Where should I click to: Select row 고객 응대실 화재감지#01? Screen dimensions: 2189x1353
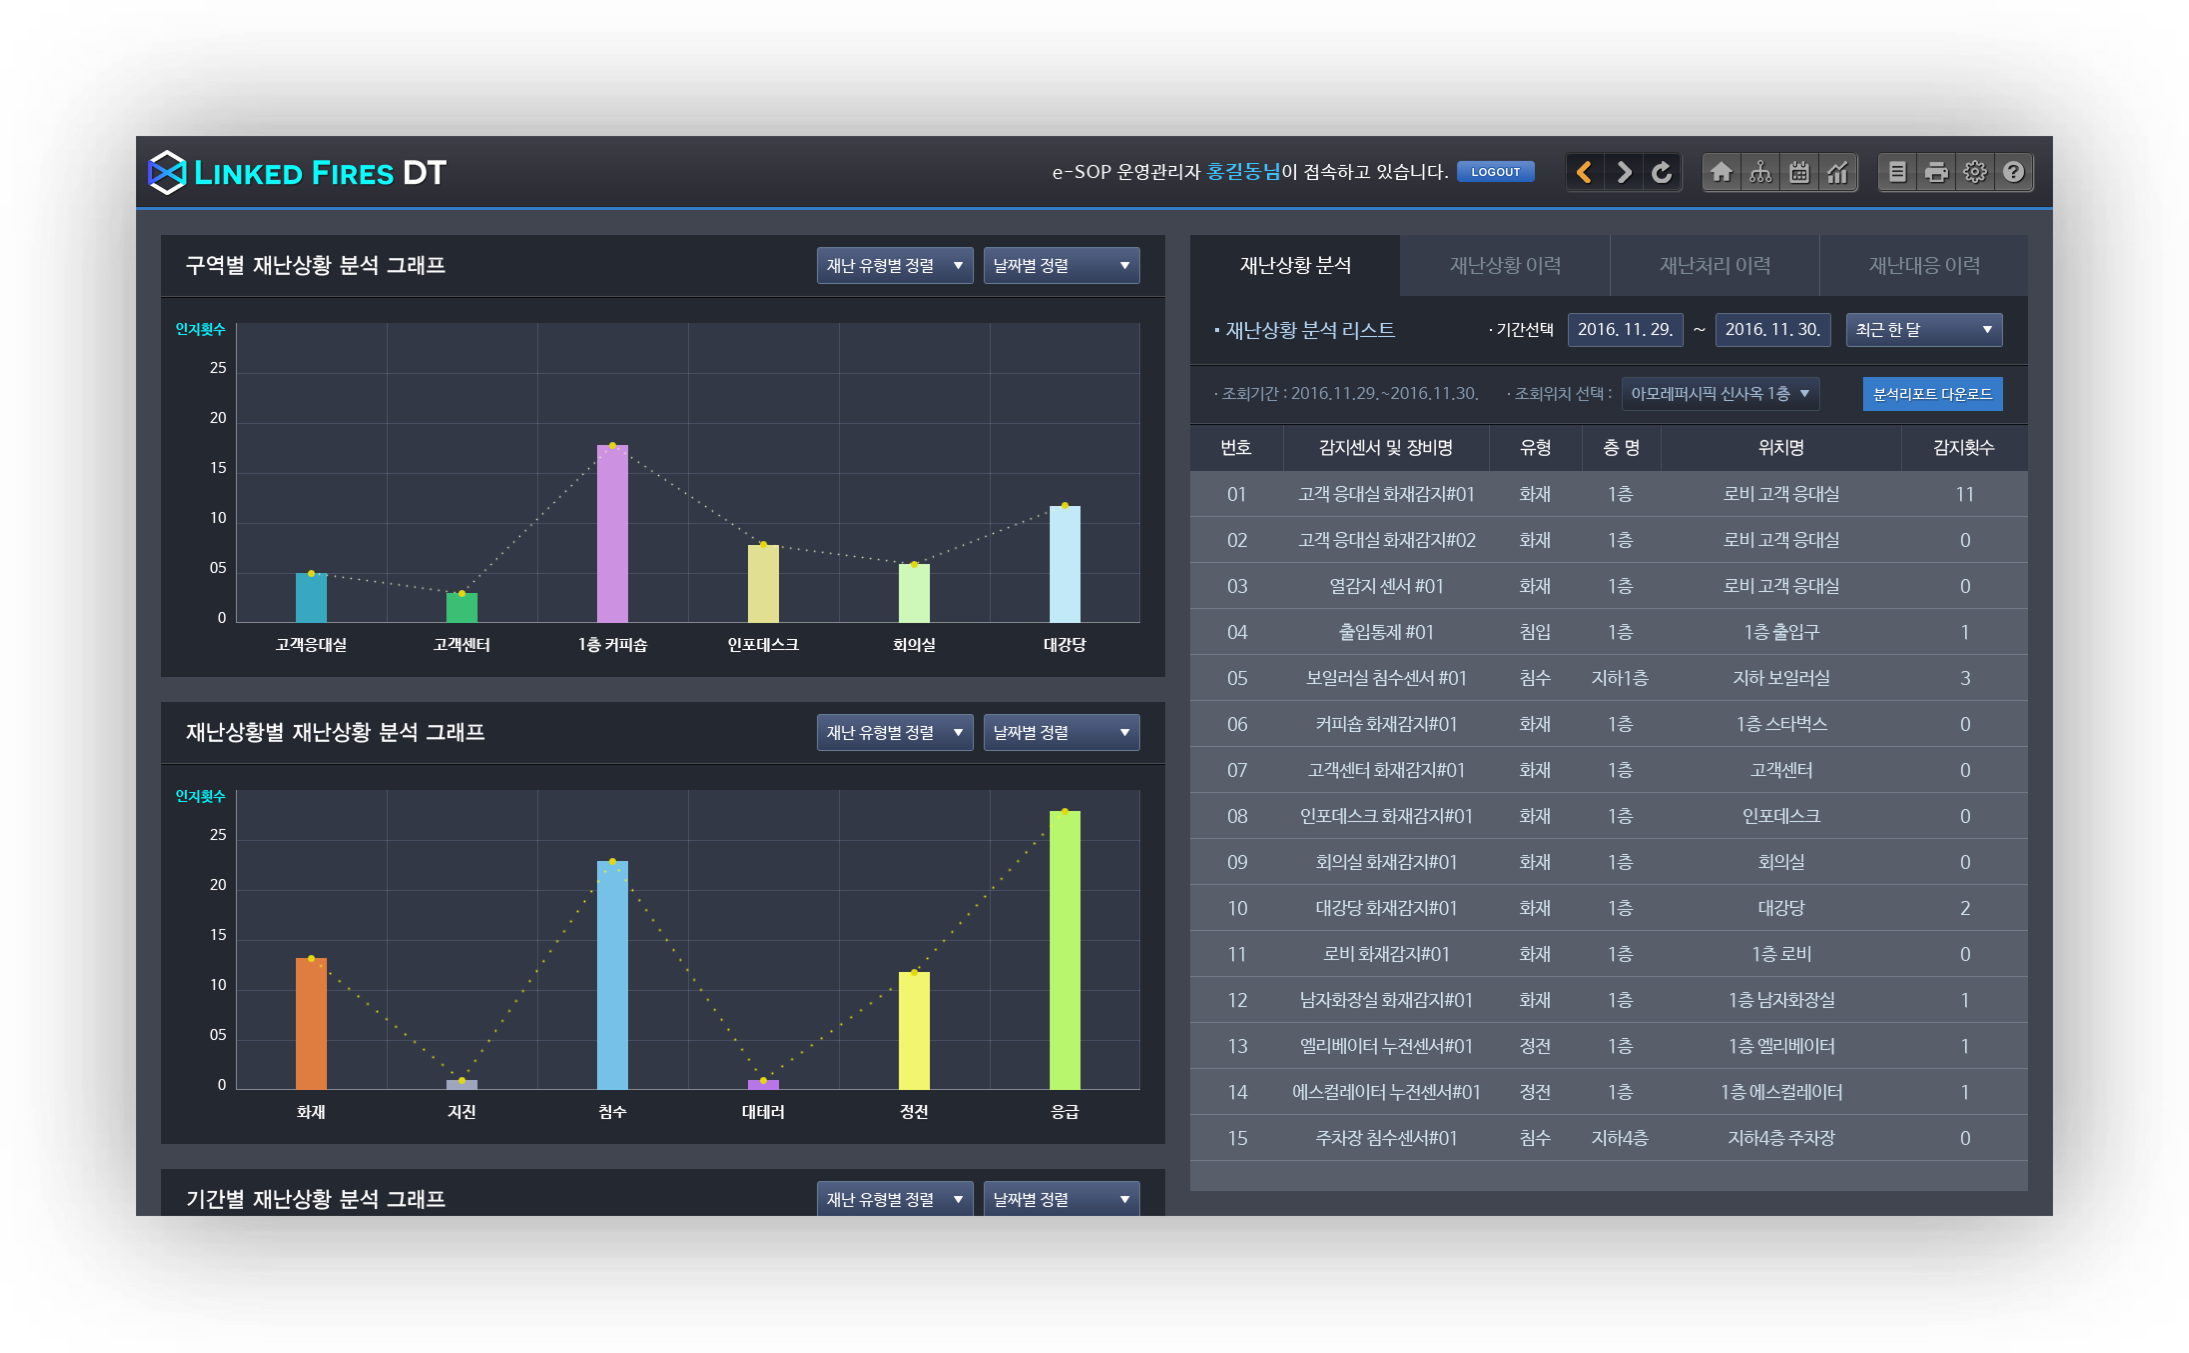[1609, 494]
